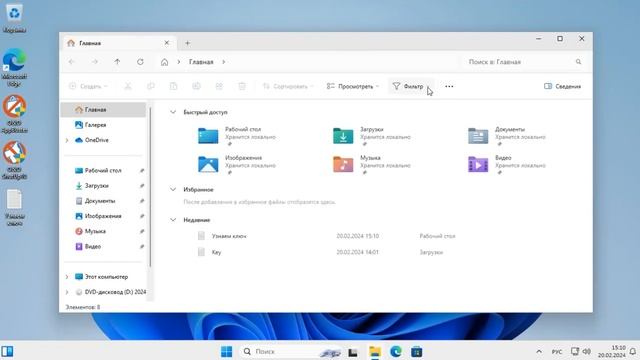
Task: Open Видео folder in quick access grid
Action: 507,164
